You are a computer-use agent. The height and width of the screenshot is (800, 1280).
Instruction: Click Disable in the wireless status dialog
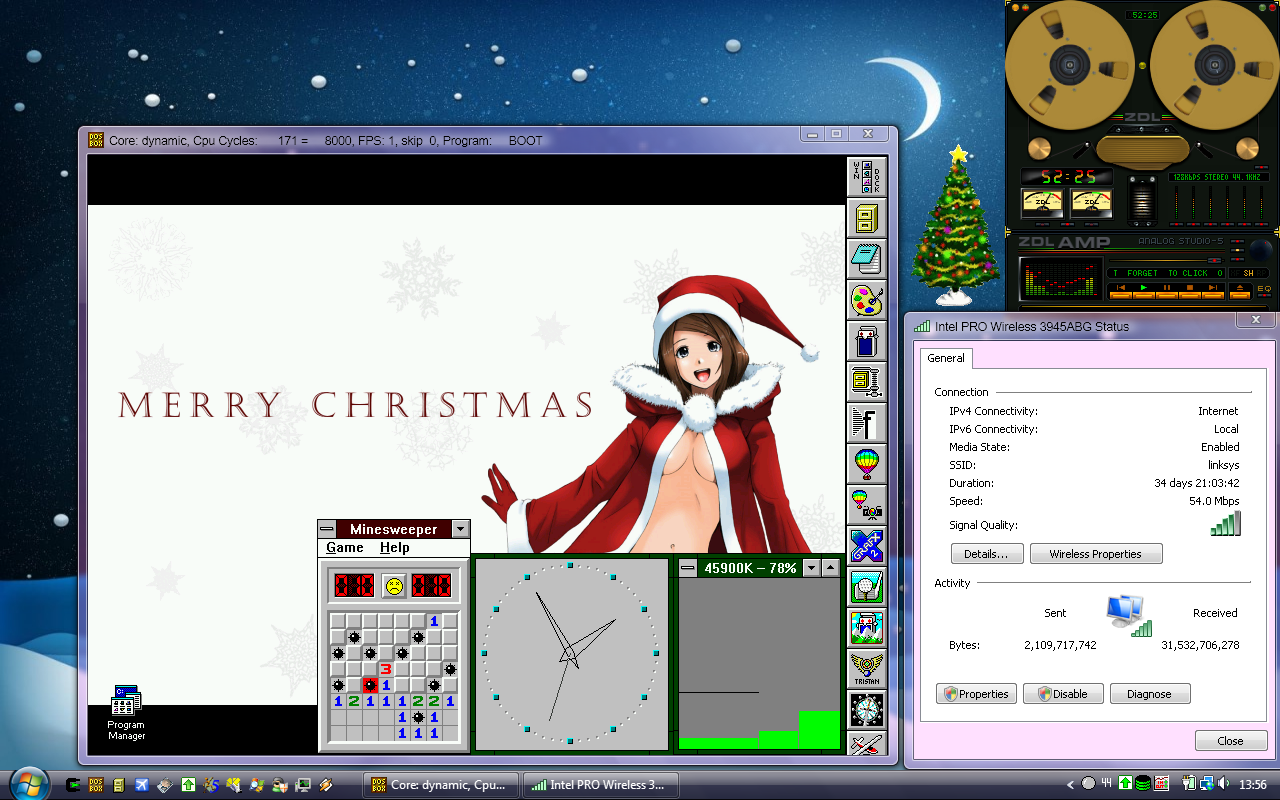click(x=1063, y=694)
